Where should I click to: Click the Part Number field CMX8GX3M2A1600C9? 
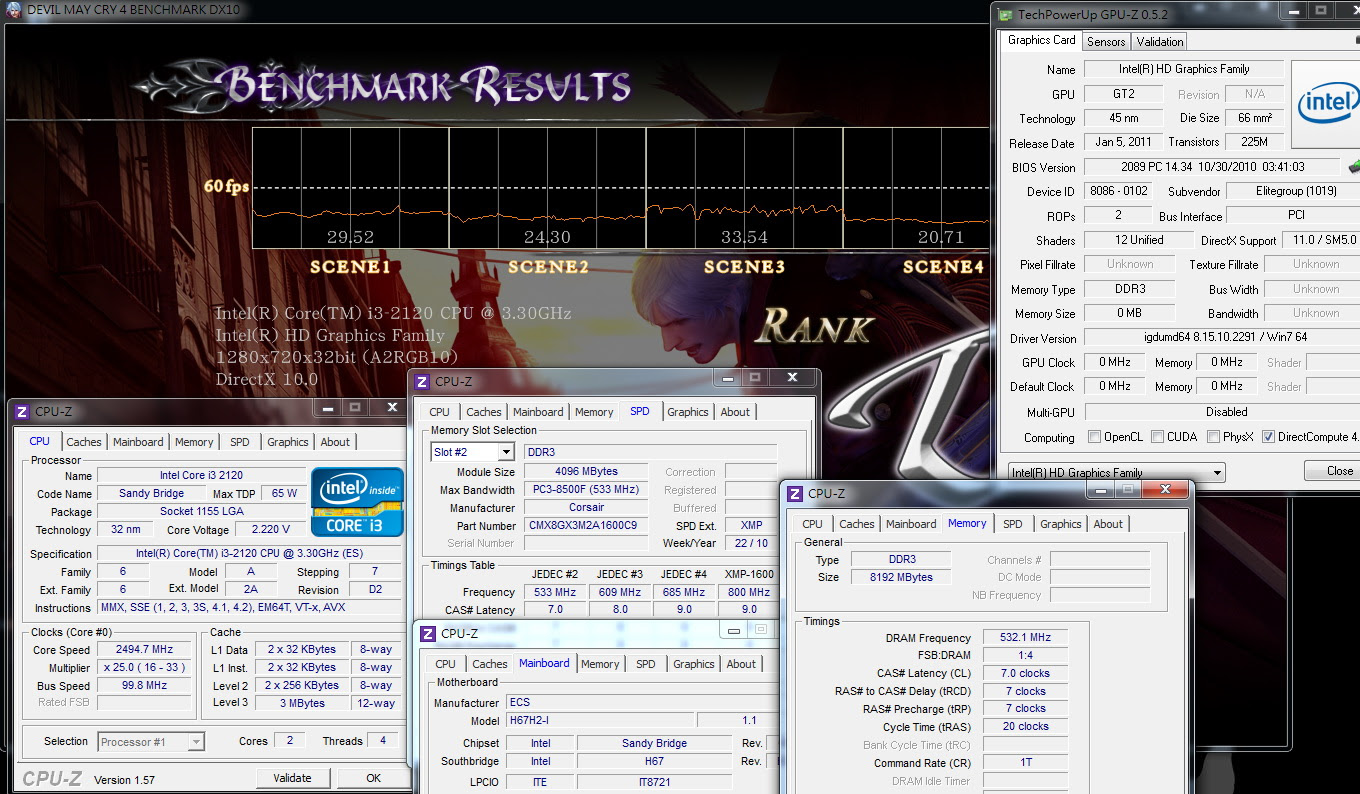point(587,525)
